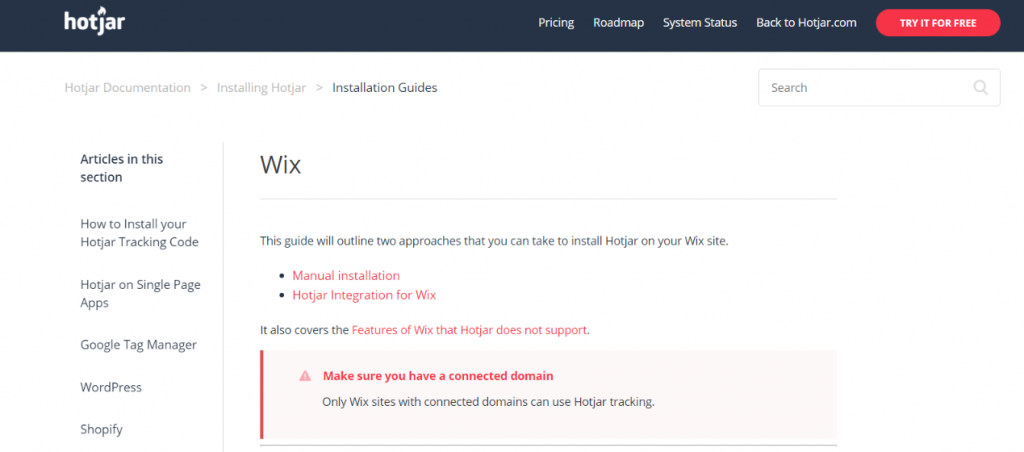Open the Shopify article
Viewport: 1024px width, 452px height.
click(x=101, y=430)
